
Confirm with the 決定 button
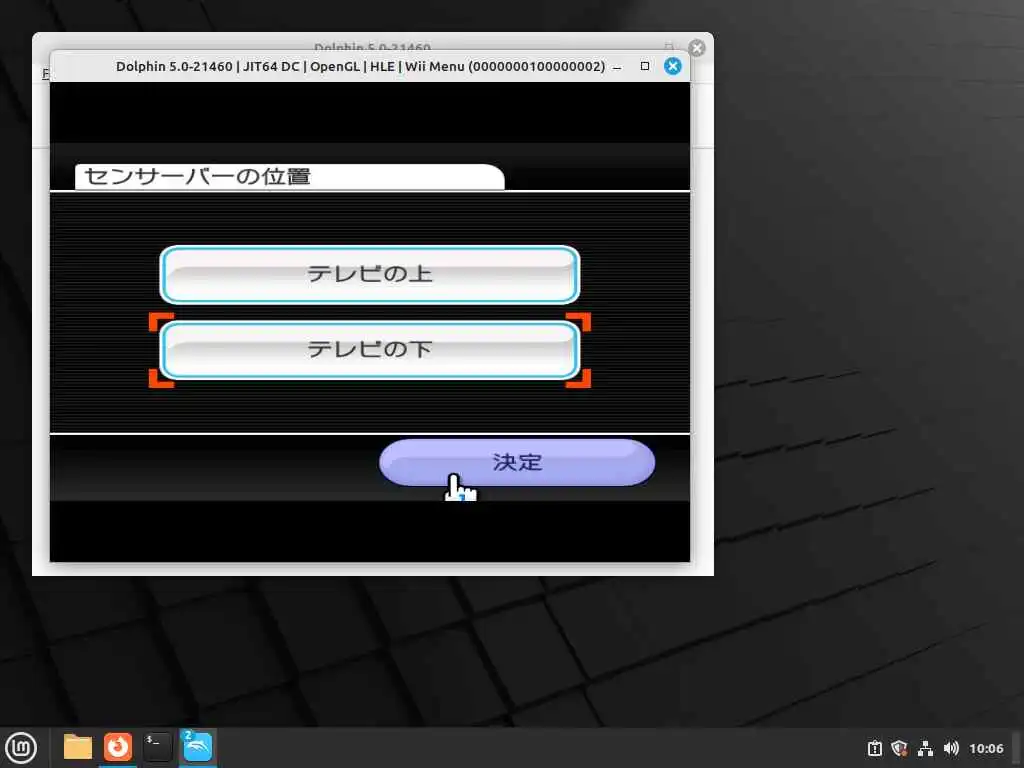point(517,462)
